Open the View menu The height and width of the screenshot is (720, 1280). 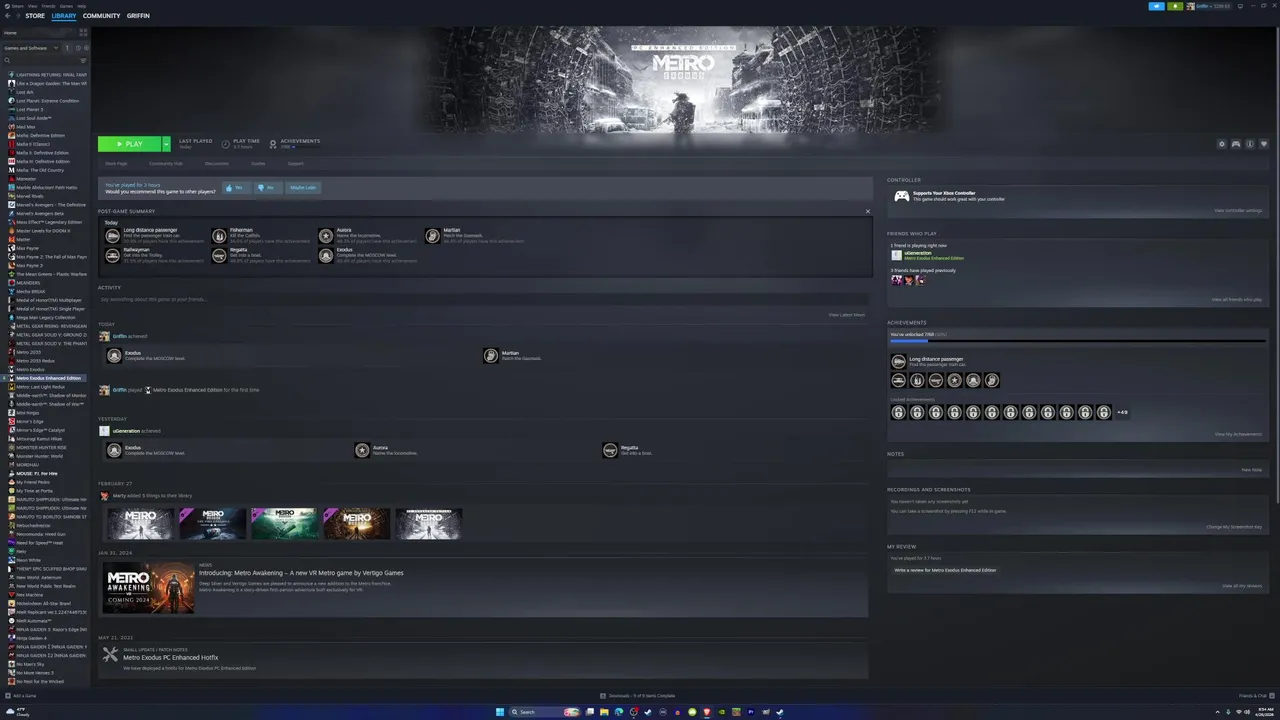click(32, 6)
